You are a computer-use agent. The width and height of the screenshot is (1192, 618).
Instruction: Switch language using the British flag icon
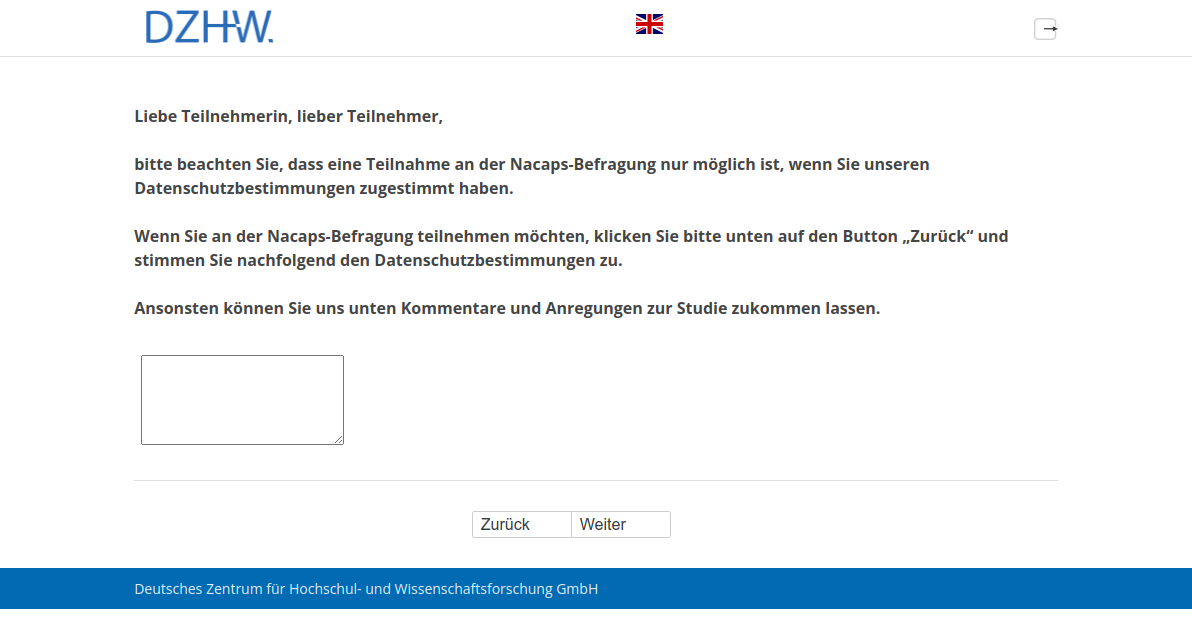649,23
